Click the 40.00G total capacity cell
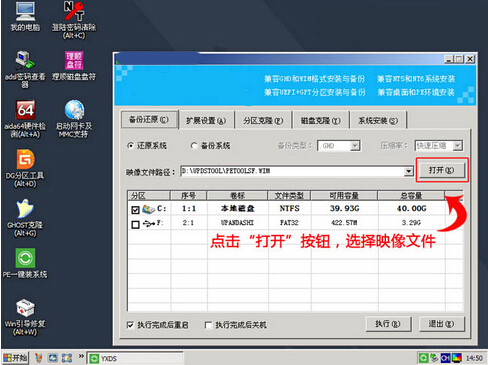Image resolution: width=488 pixels, height=365 pixels. click(412, 209)
